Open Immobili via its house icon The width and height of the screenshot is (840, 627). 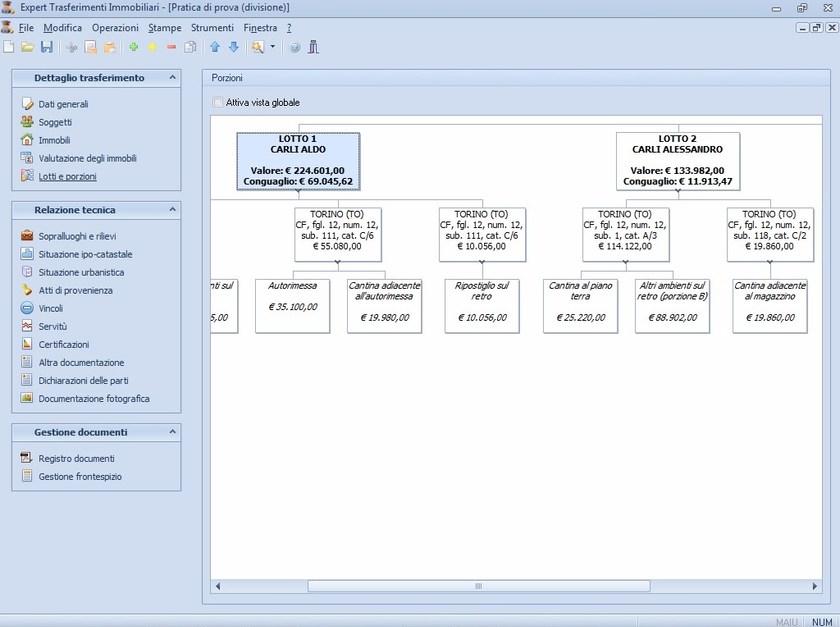tap(28, 140)
